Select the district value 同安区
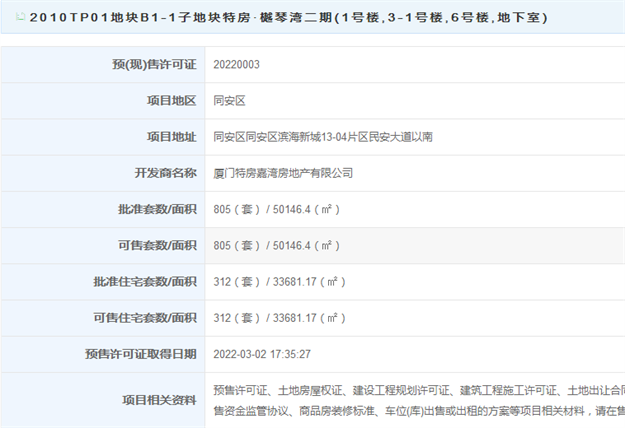The width and height of the screenshot is (625, 428). 229,101
